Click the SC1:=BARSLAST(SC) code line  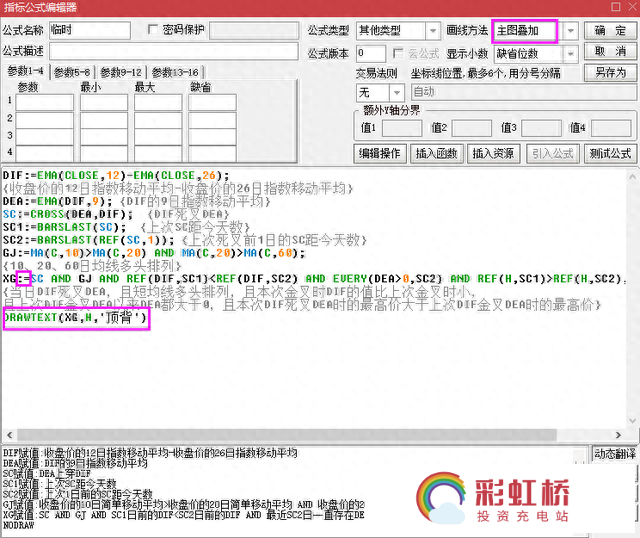click(64, 227)
